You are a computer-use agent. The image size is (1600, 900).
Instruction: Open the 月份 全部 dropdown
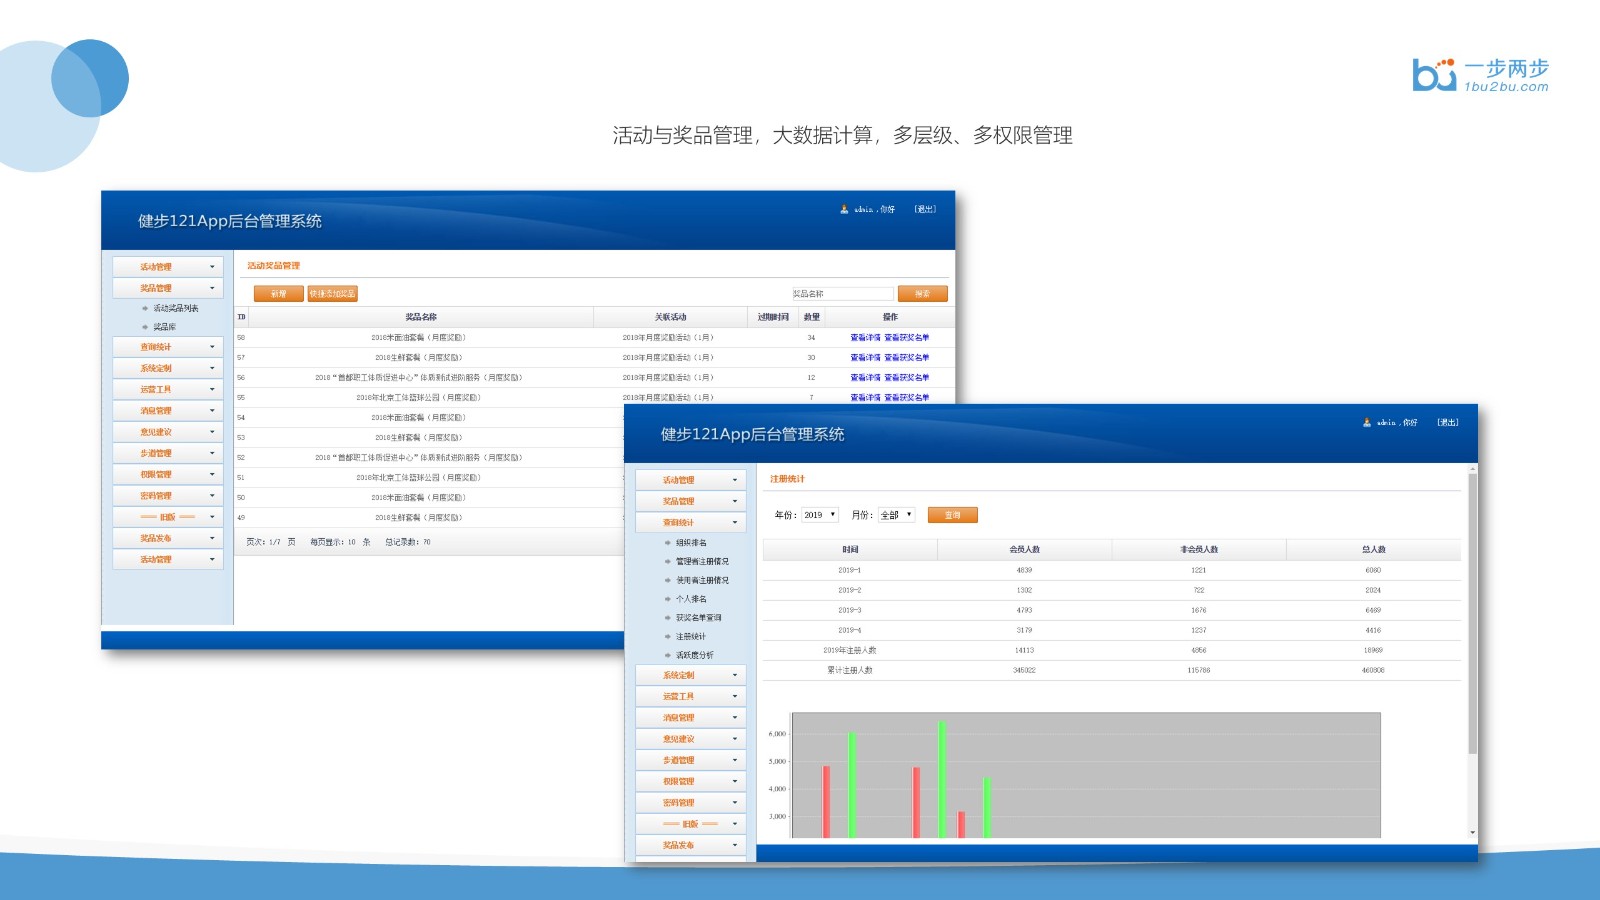[x=896, y=515]
